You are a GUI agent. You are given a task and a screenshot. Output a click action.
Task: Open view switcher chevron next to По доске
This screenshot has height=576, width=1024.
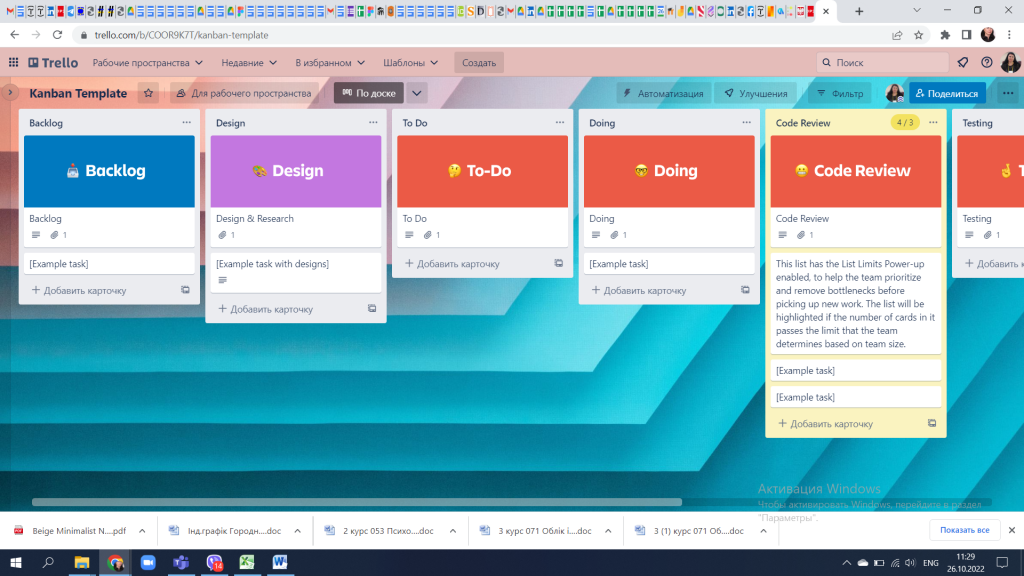pos(417,93)
